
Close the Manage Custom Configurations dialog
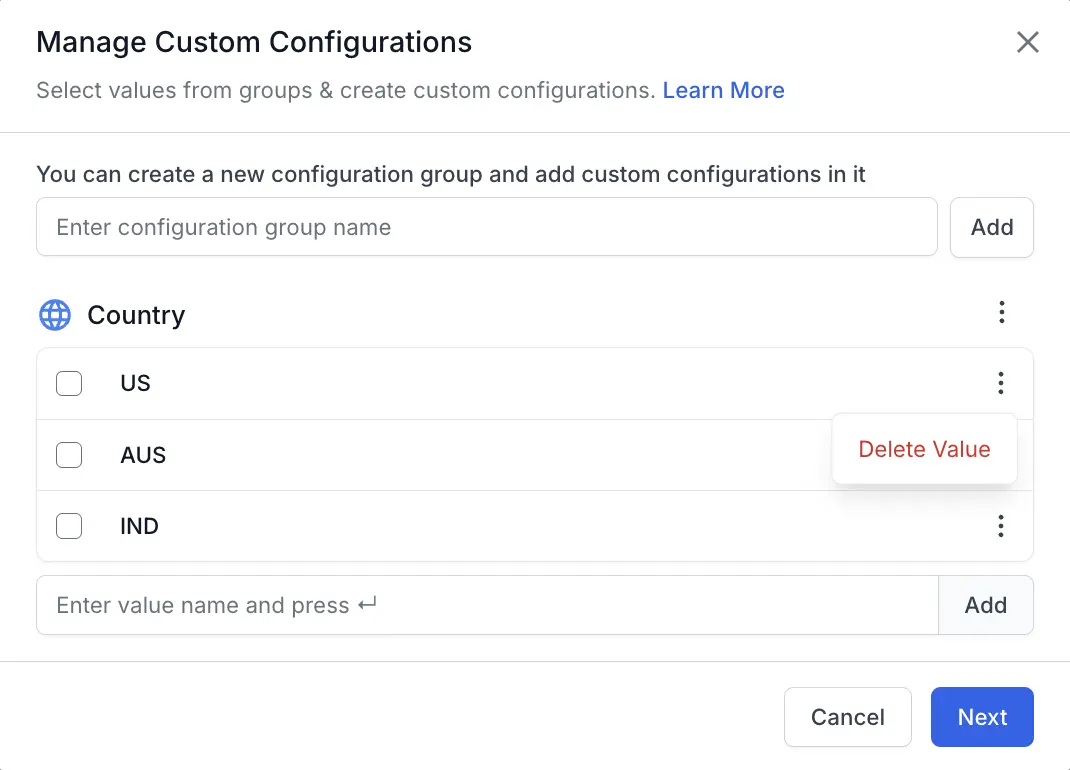pos(1028,42)
